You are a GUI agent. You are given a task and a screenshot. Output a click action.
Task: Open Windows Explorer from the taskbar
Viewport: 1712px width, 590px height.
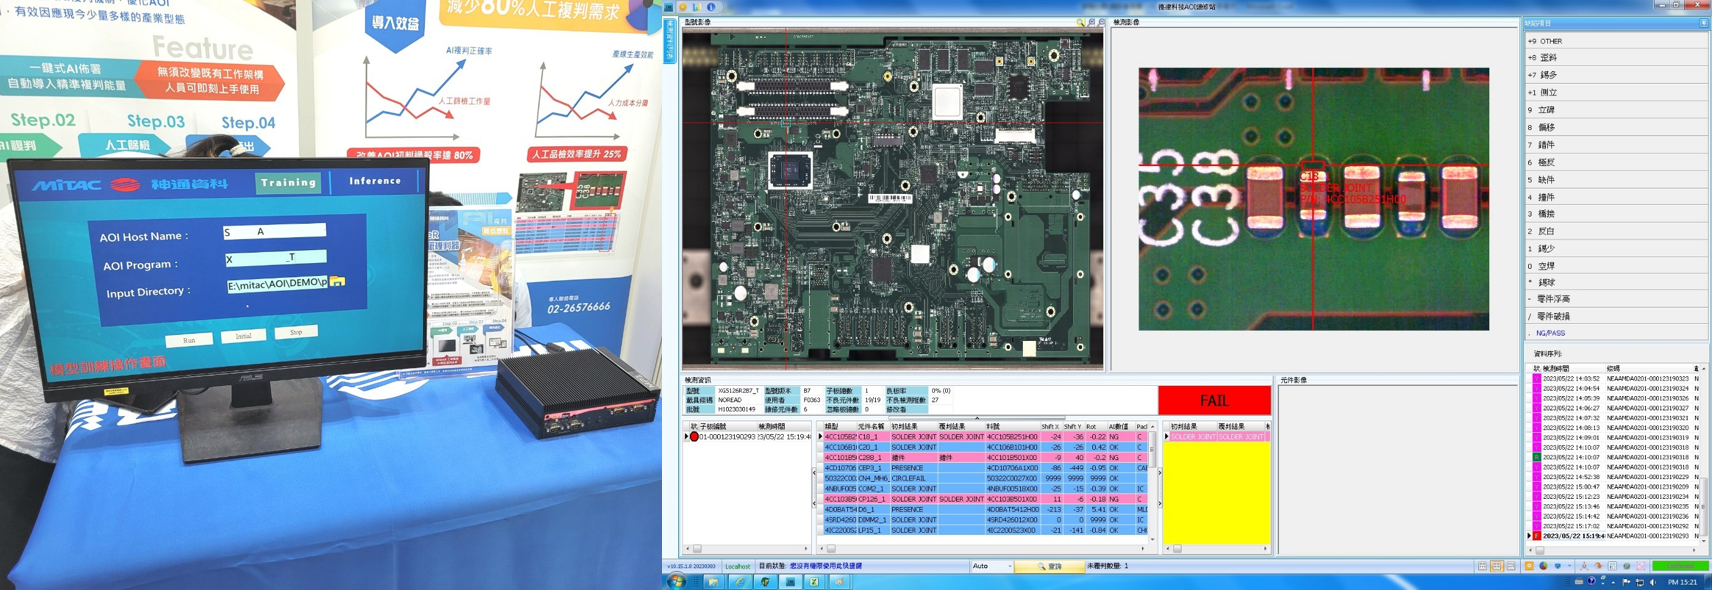(713, 581)
